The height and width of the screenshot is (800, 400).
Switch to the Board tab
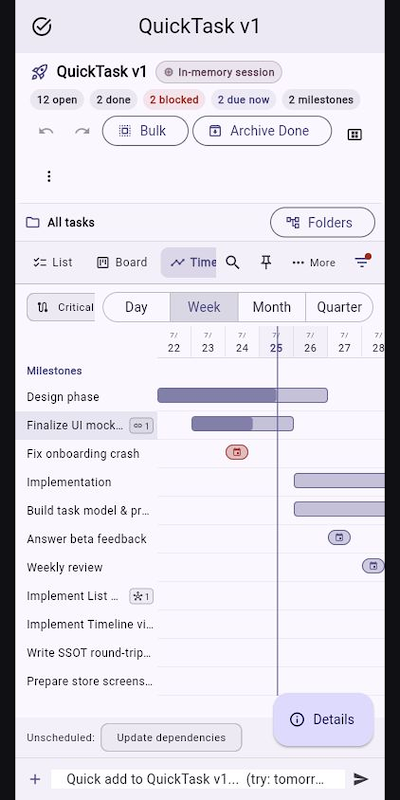coord(121,262)
